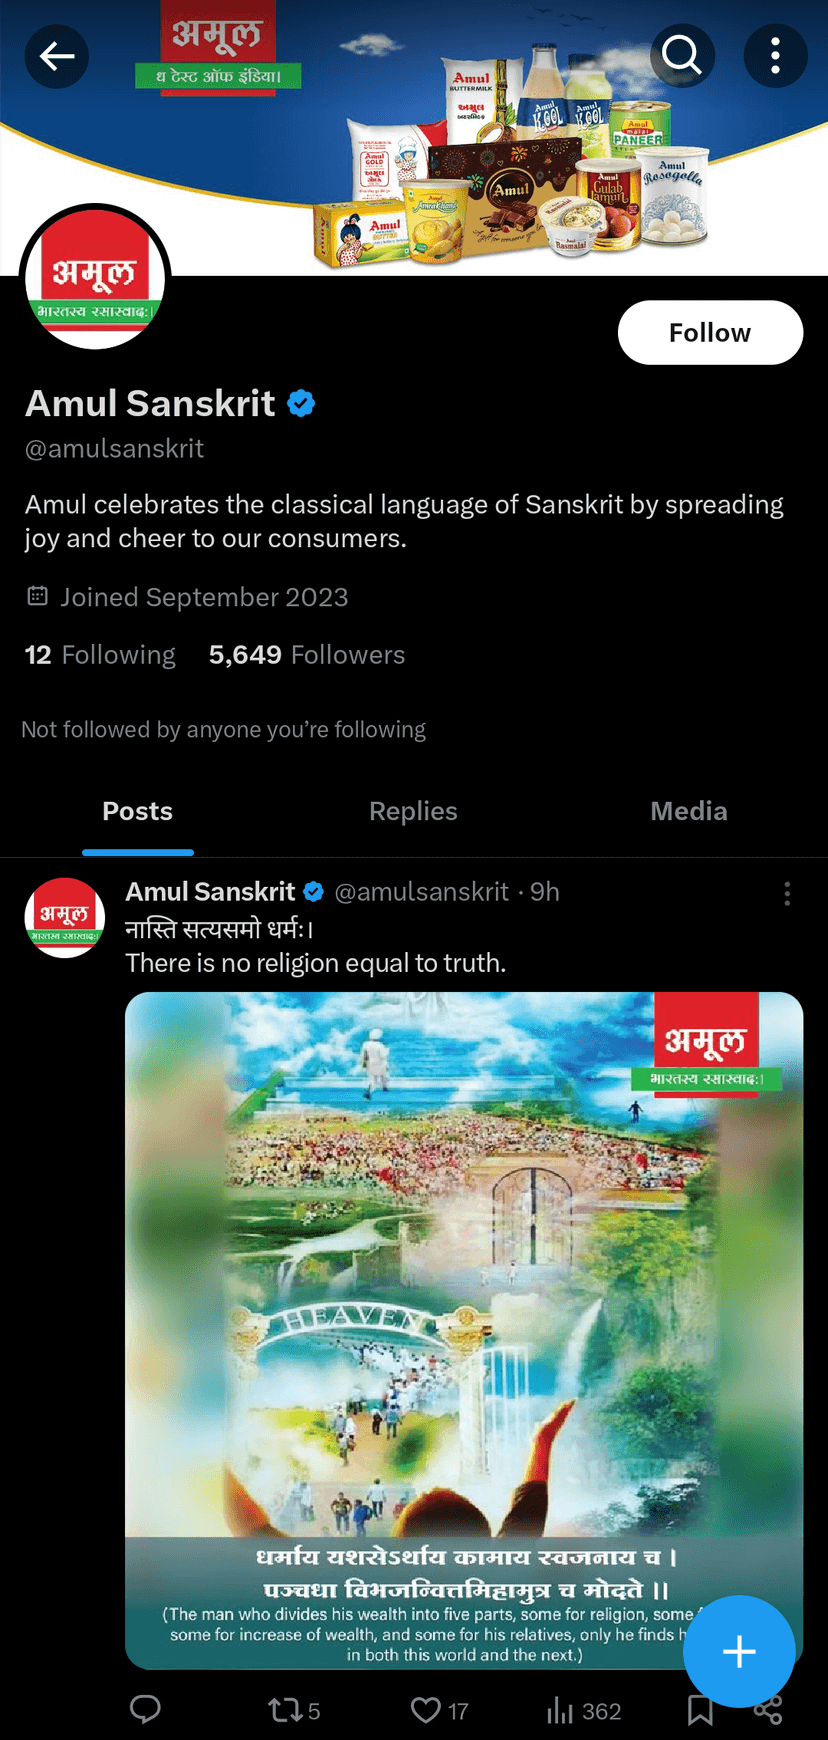Tap the blue verified badge beside profile name
Viewport: 828px width, 1740px height.
click(x=301, y=404)
